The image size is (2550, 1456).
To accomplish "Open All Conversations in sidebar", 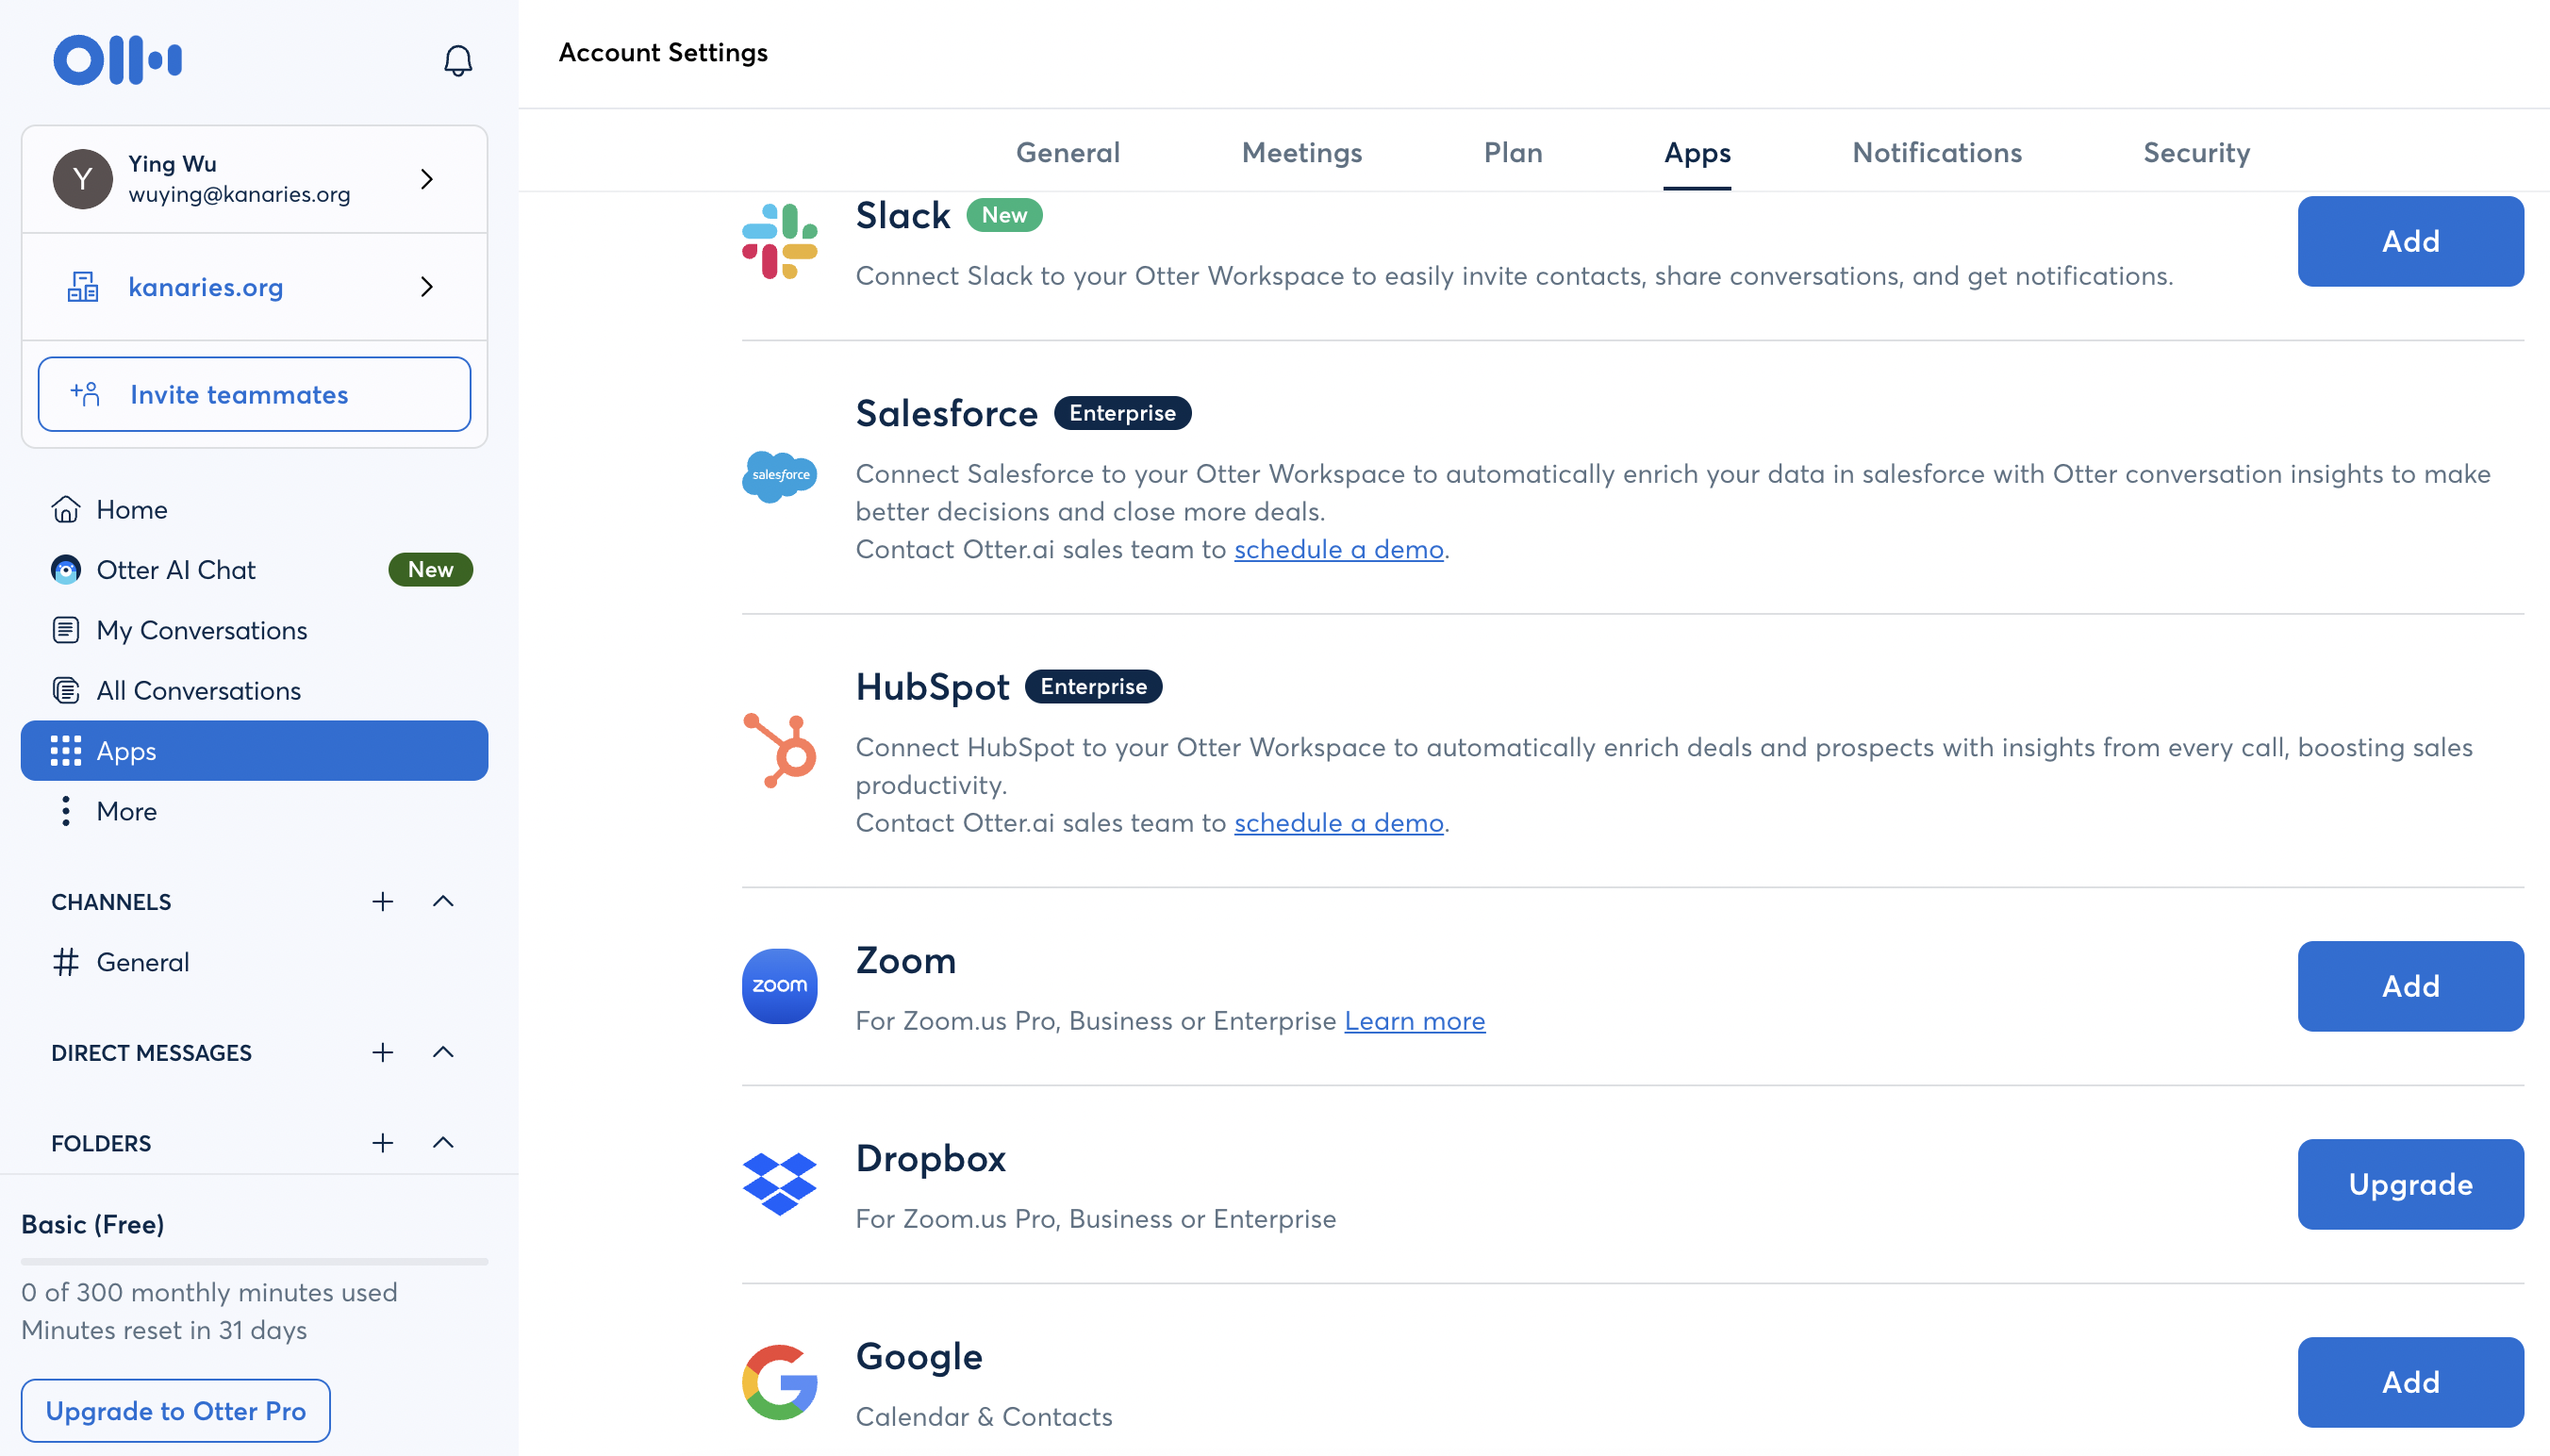I will point(198,691).
